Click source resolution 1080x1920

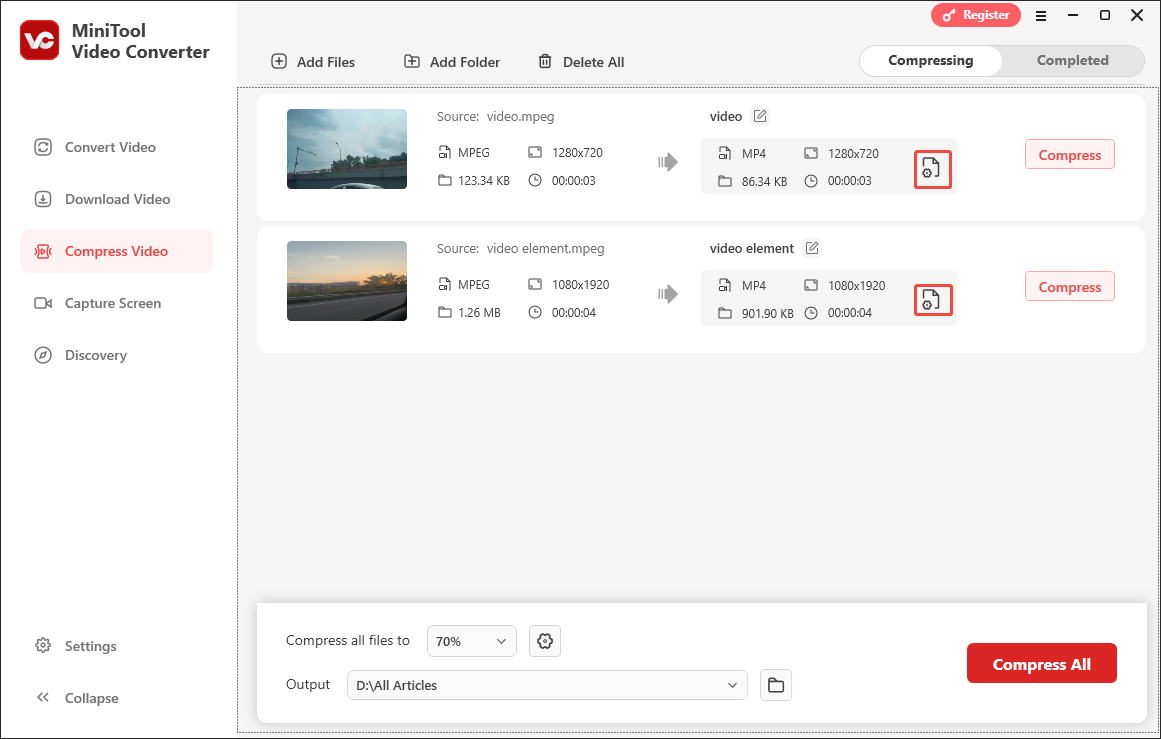[580, 284]
